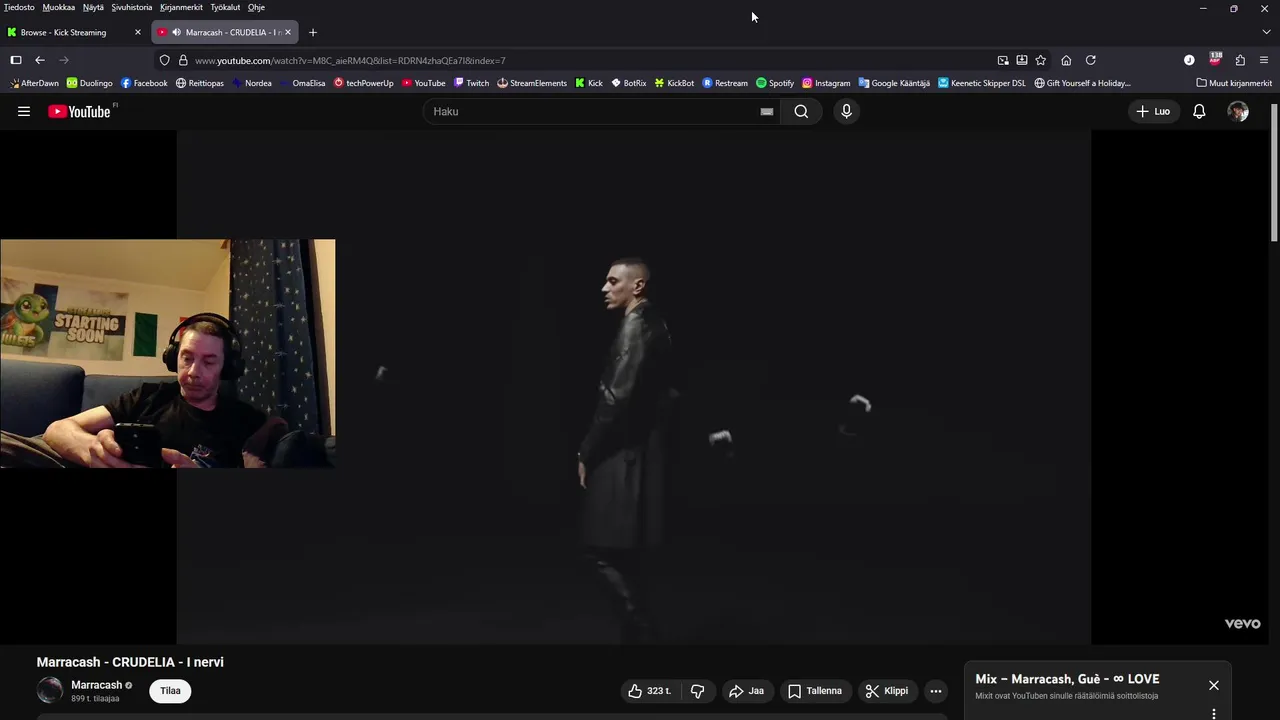Screen dimensions: 1280x720
Task: Create a clip with Klippi
Action: [x=887, y=691]
